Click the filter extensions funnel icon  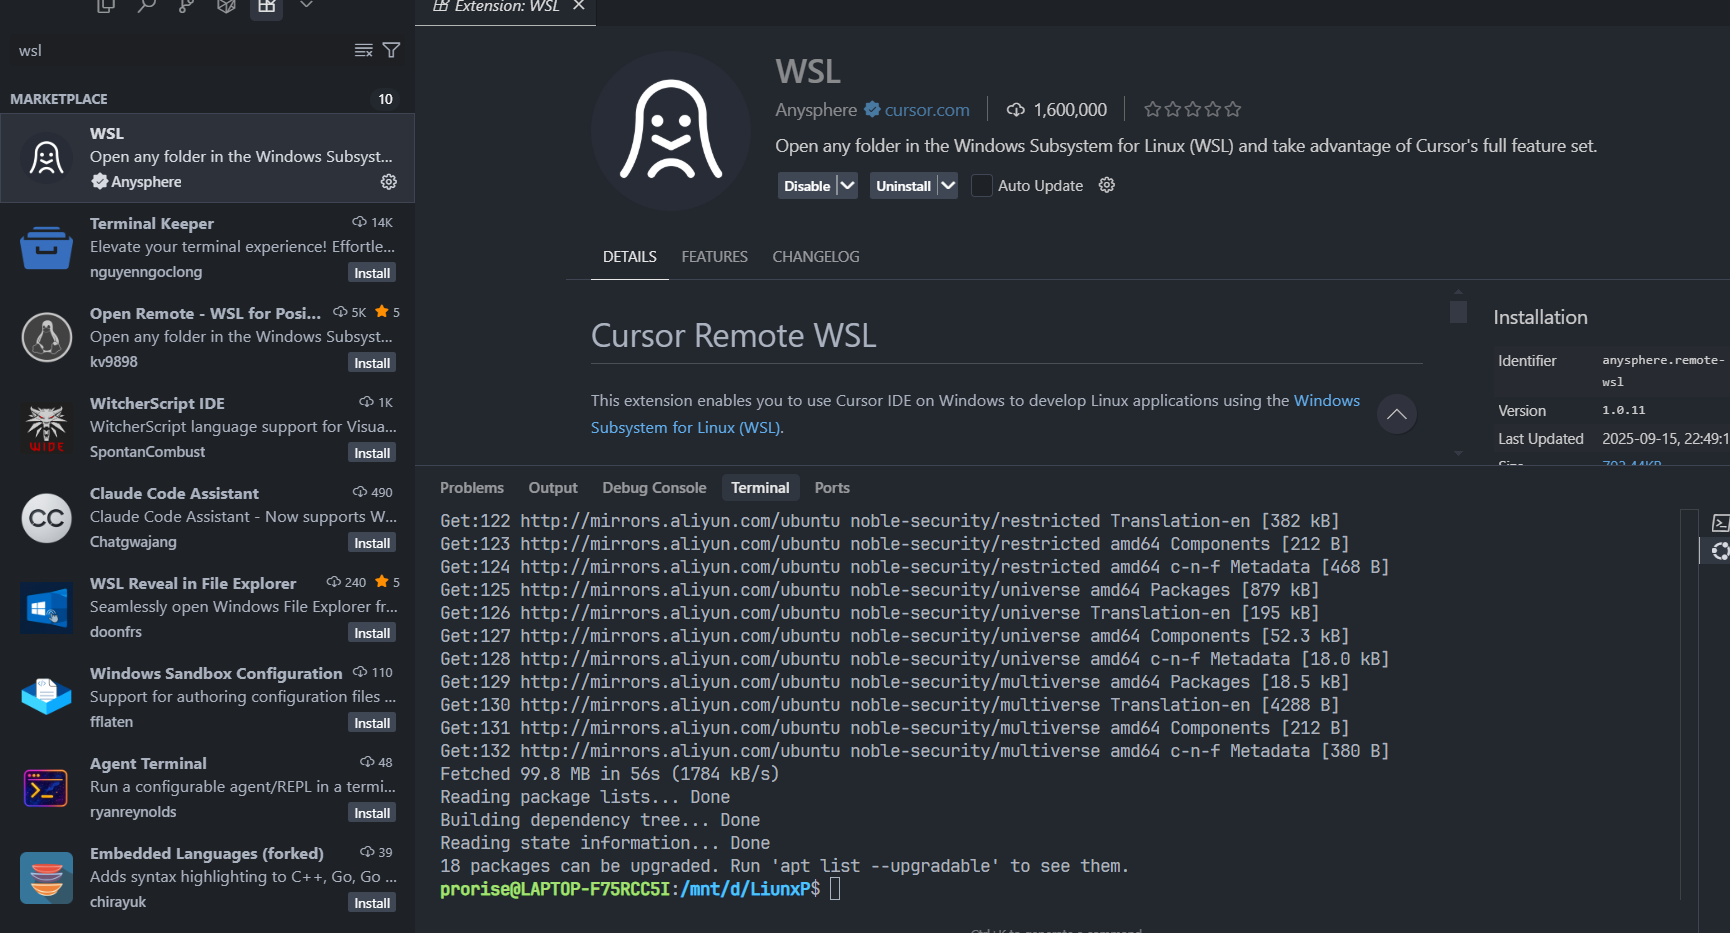click(392, 50)
